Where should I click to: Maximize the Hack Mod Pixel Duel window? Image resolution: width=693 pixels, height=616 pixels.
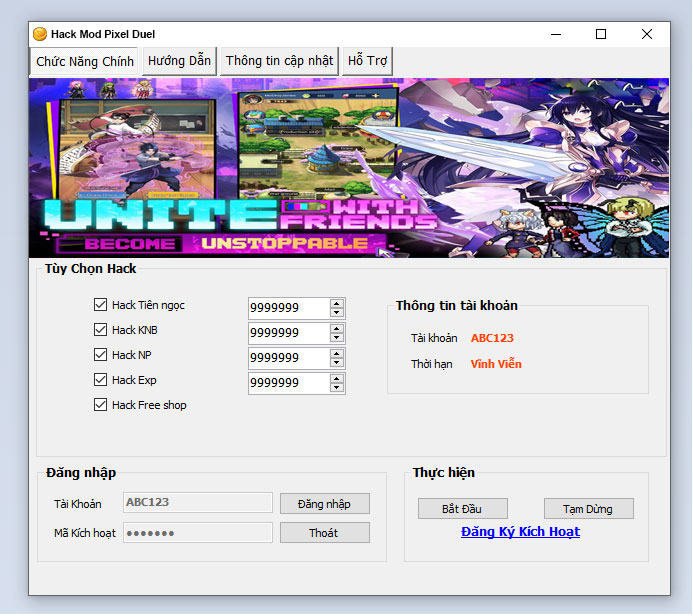[x=601, y=34]
